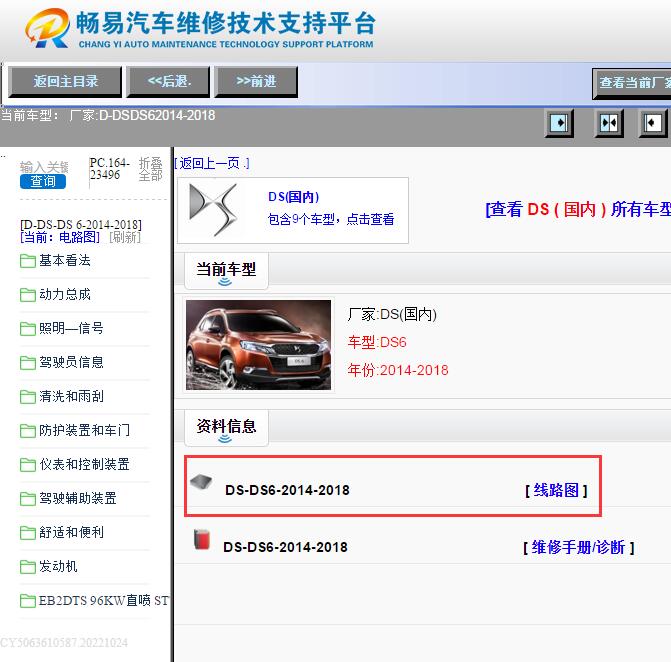Click the grey book icon for 线路图
This screenshot has height=662, width=671.
201,482
